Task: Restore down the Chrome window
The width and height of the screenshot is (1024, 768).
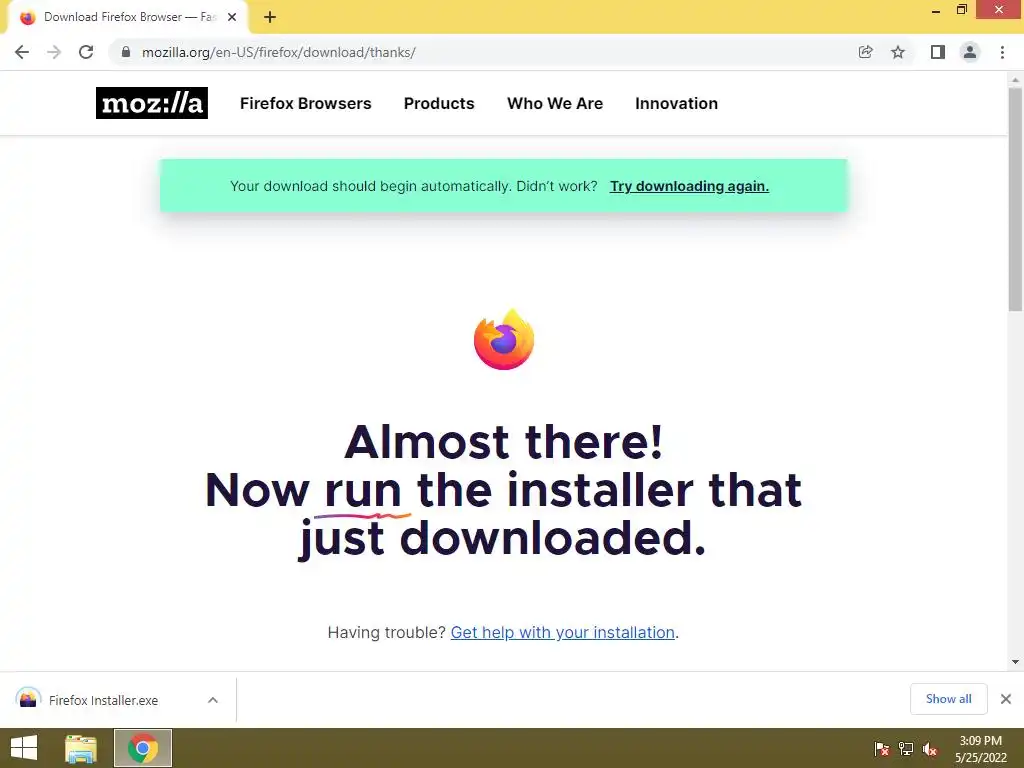Action: 961,10
